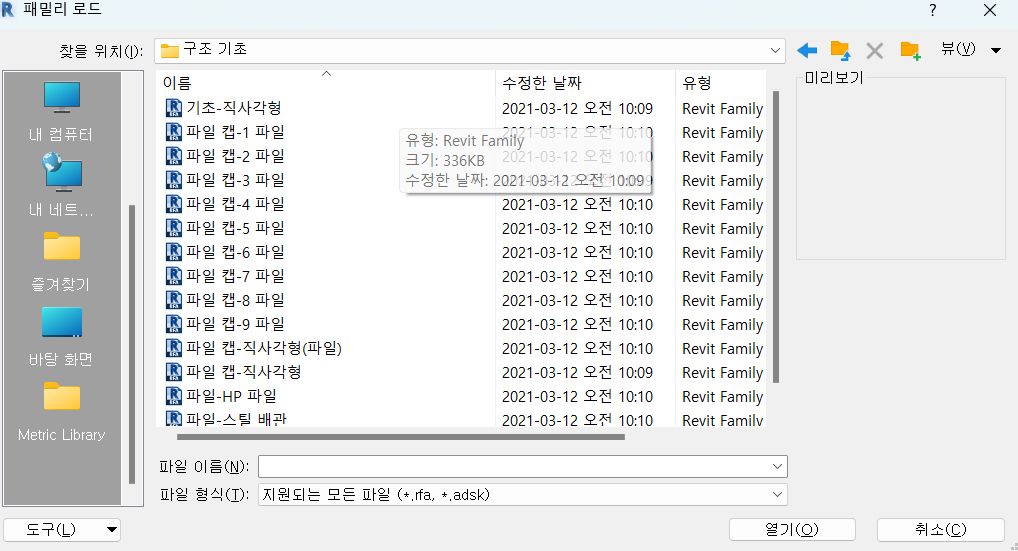This screenshot has height=551, width=1018.
Task: Click the Places sidebar scrollbar
Action: coord(132,344)
